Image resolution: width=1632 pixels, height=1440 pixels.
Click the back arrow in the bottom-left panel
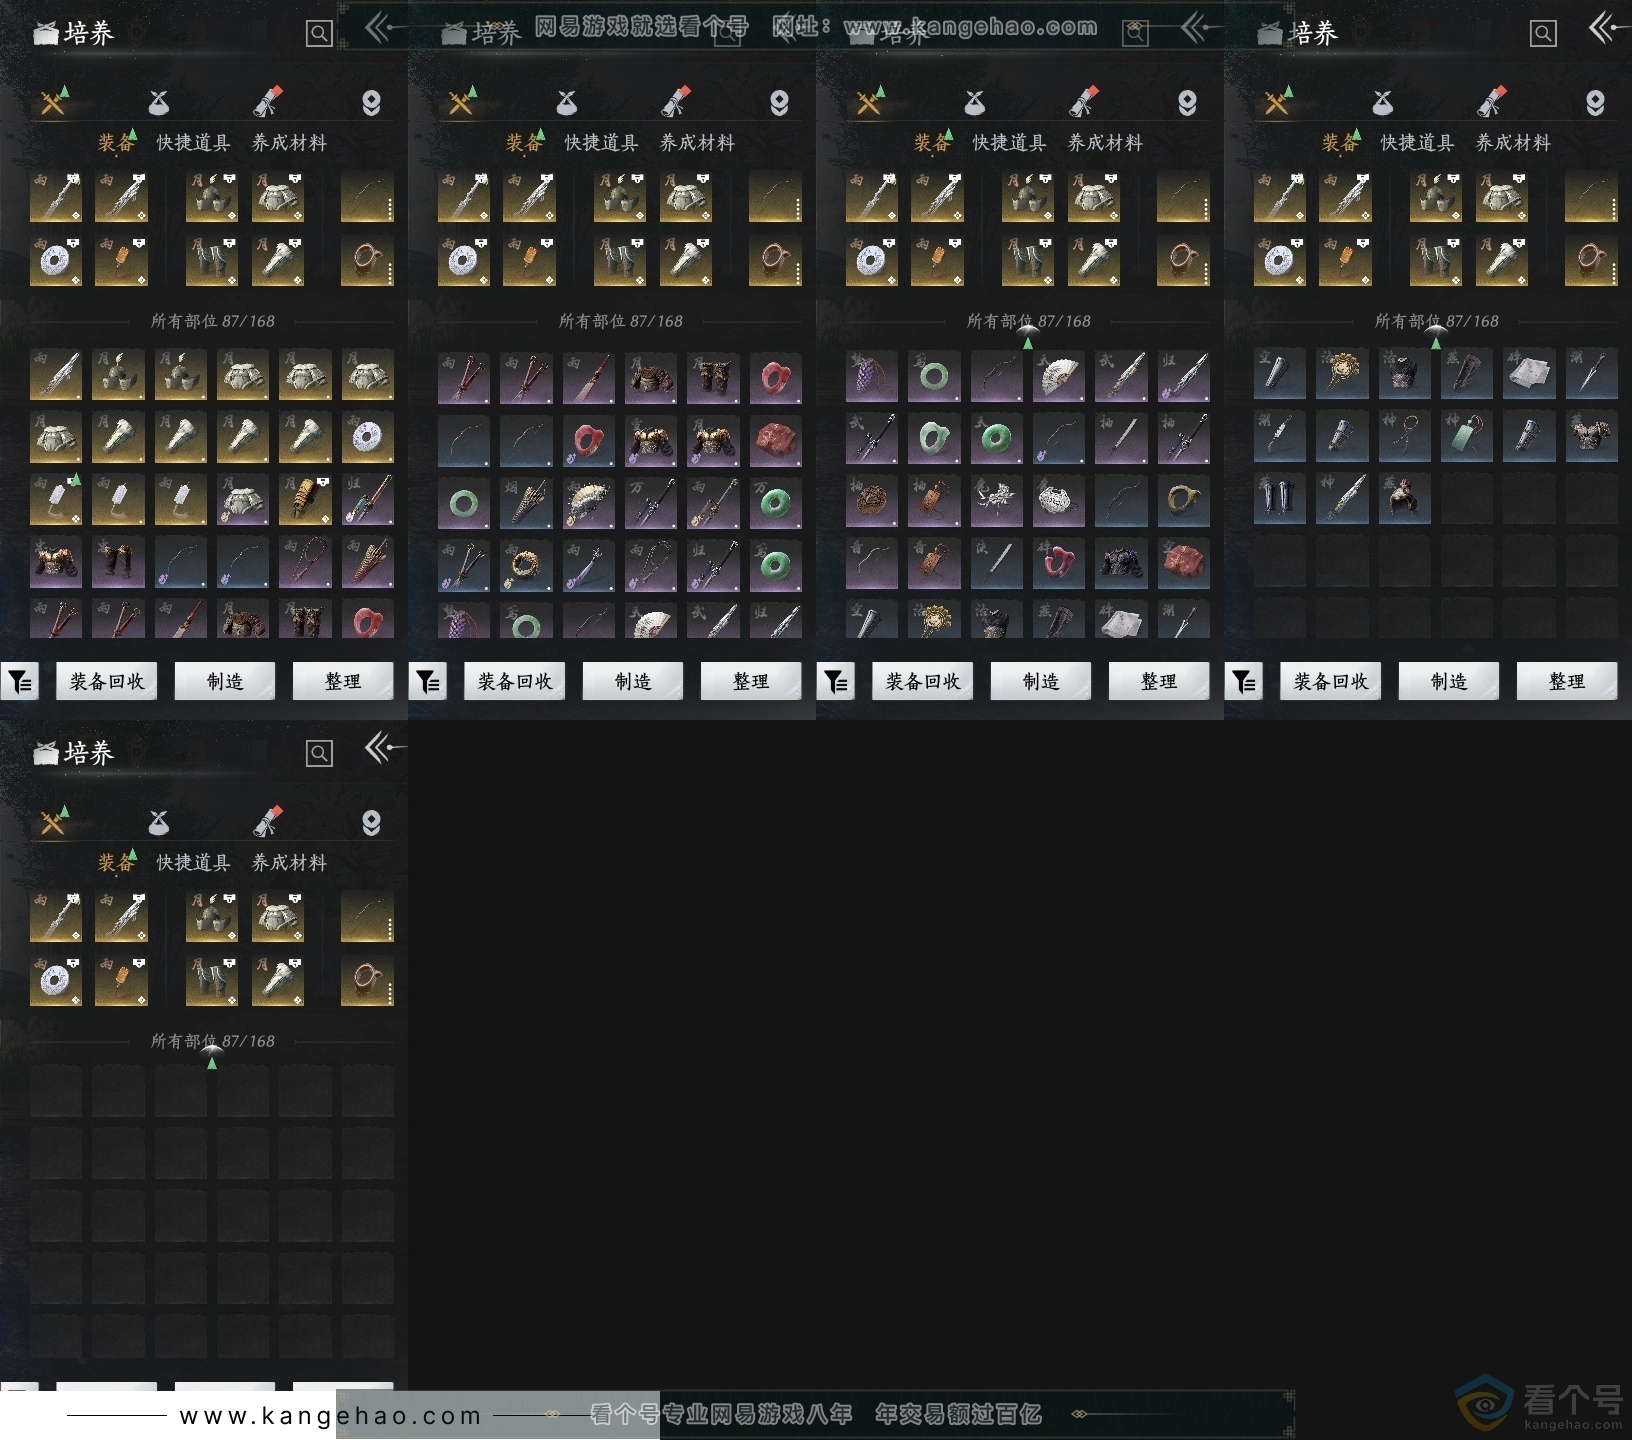tap(384, 748)
